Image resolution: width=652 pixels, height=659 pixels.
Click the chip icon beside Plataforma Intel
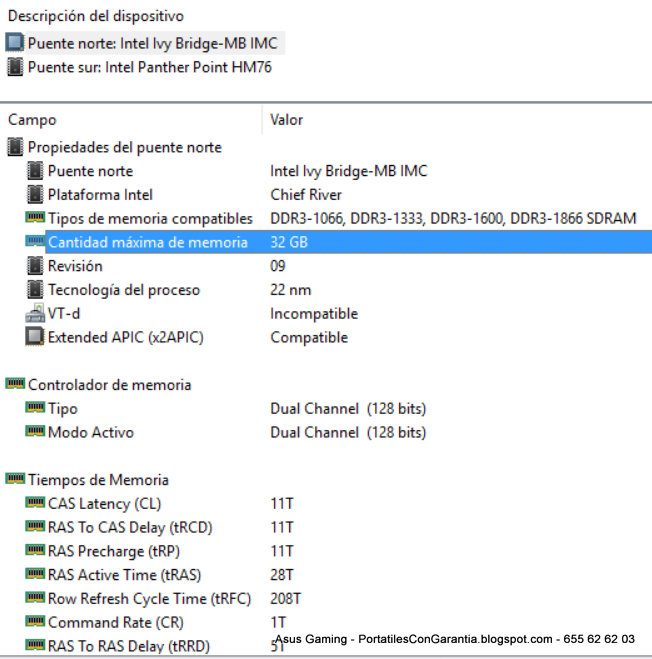(x=35, y=195)
